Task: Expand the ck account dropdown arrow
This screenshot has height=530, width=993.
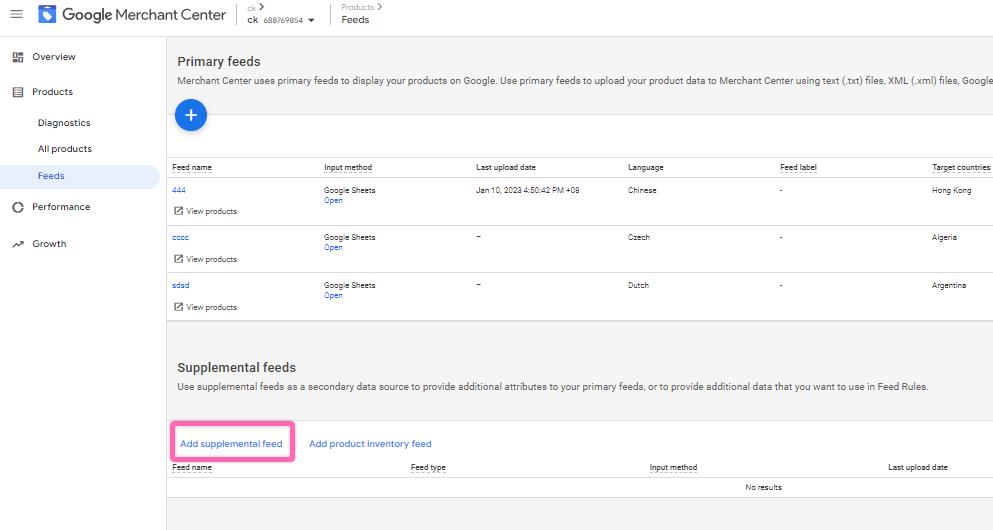Action: click(311, 20)
